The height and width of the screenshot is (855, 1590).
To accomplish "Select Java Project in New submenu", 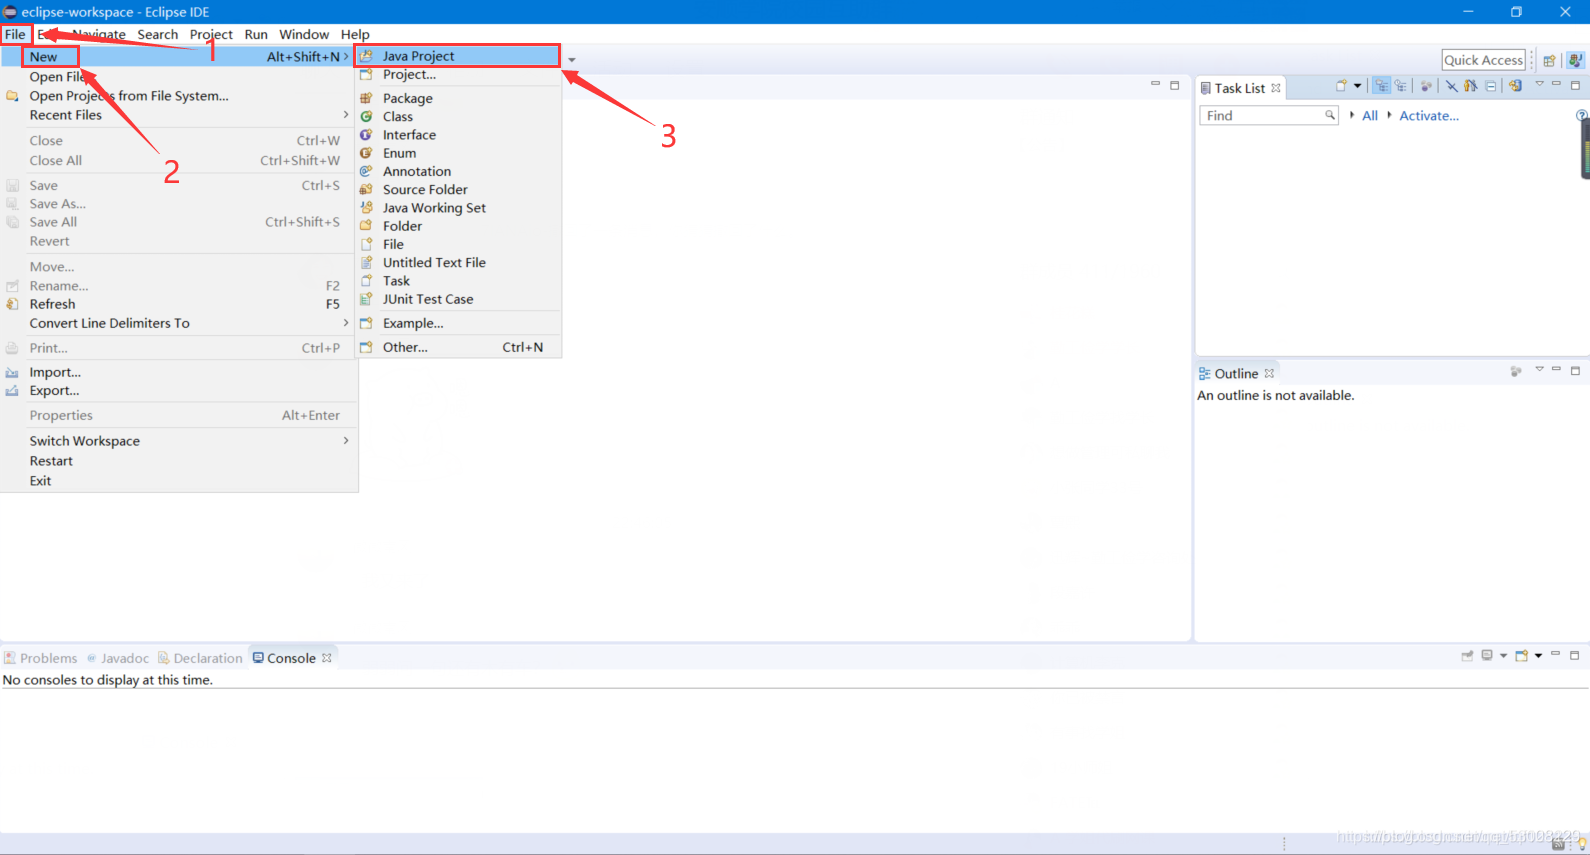I will pyautogui.click(x=458, y=56).
